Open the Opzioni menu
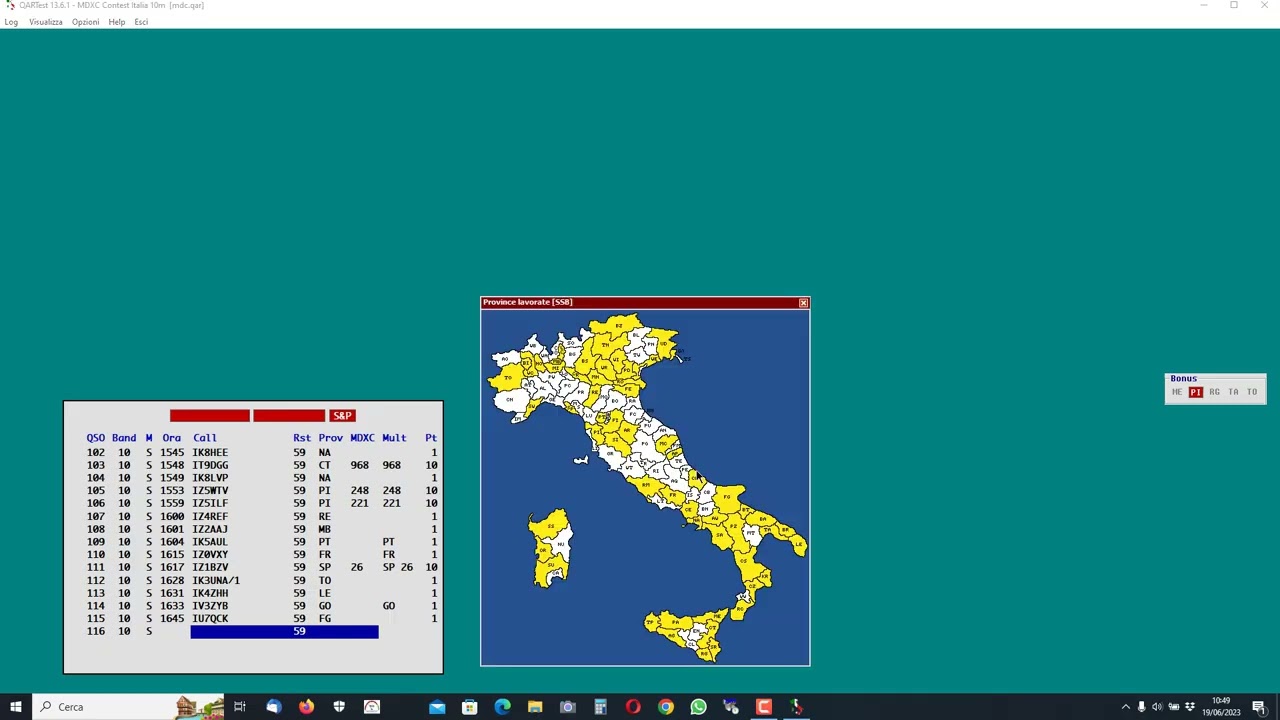 pyautogui.click(x=85, y=22)
